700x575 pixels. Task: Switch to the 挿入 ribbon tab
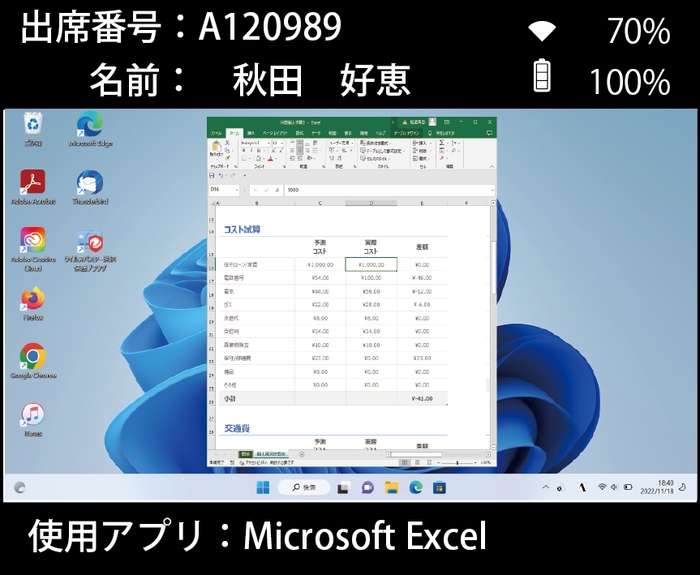click(x=251, y=133)
